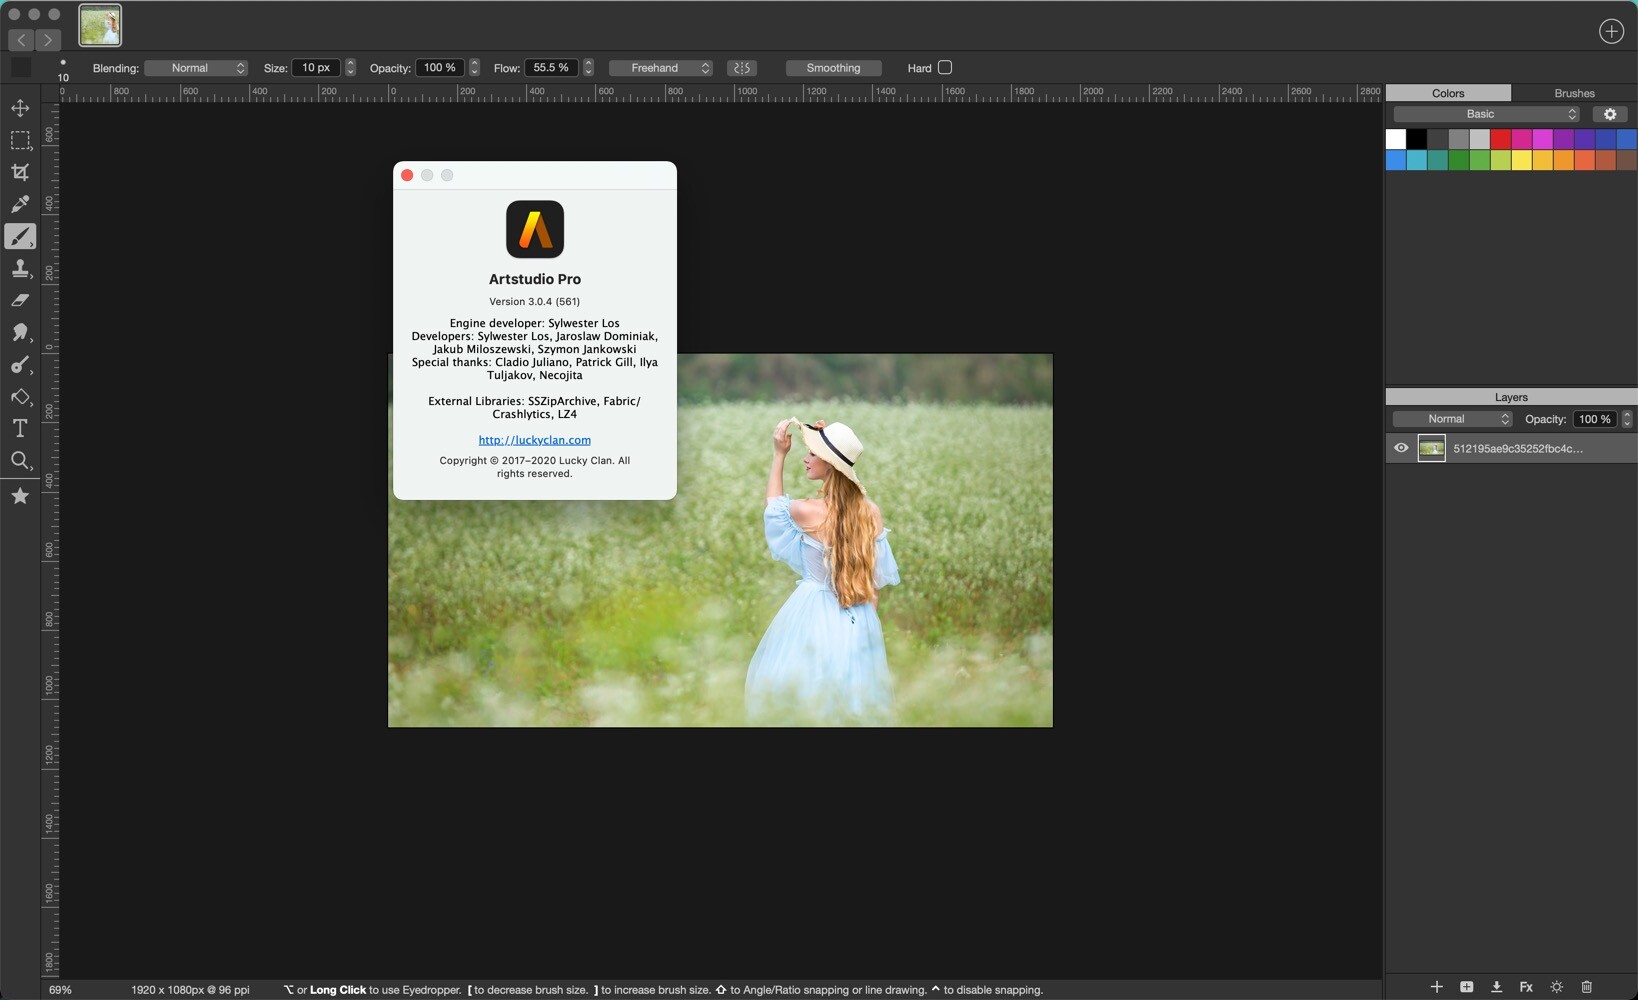Select the Zoom magnifier tool
Screen dimensions: 1638x1000
point(20,461)
